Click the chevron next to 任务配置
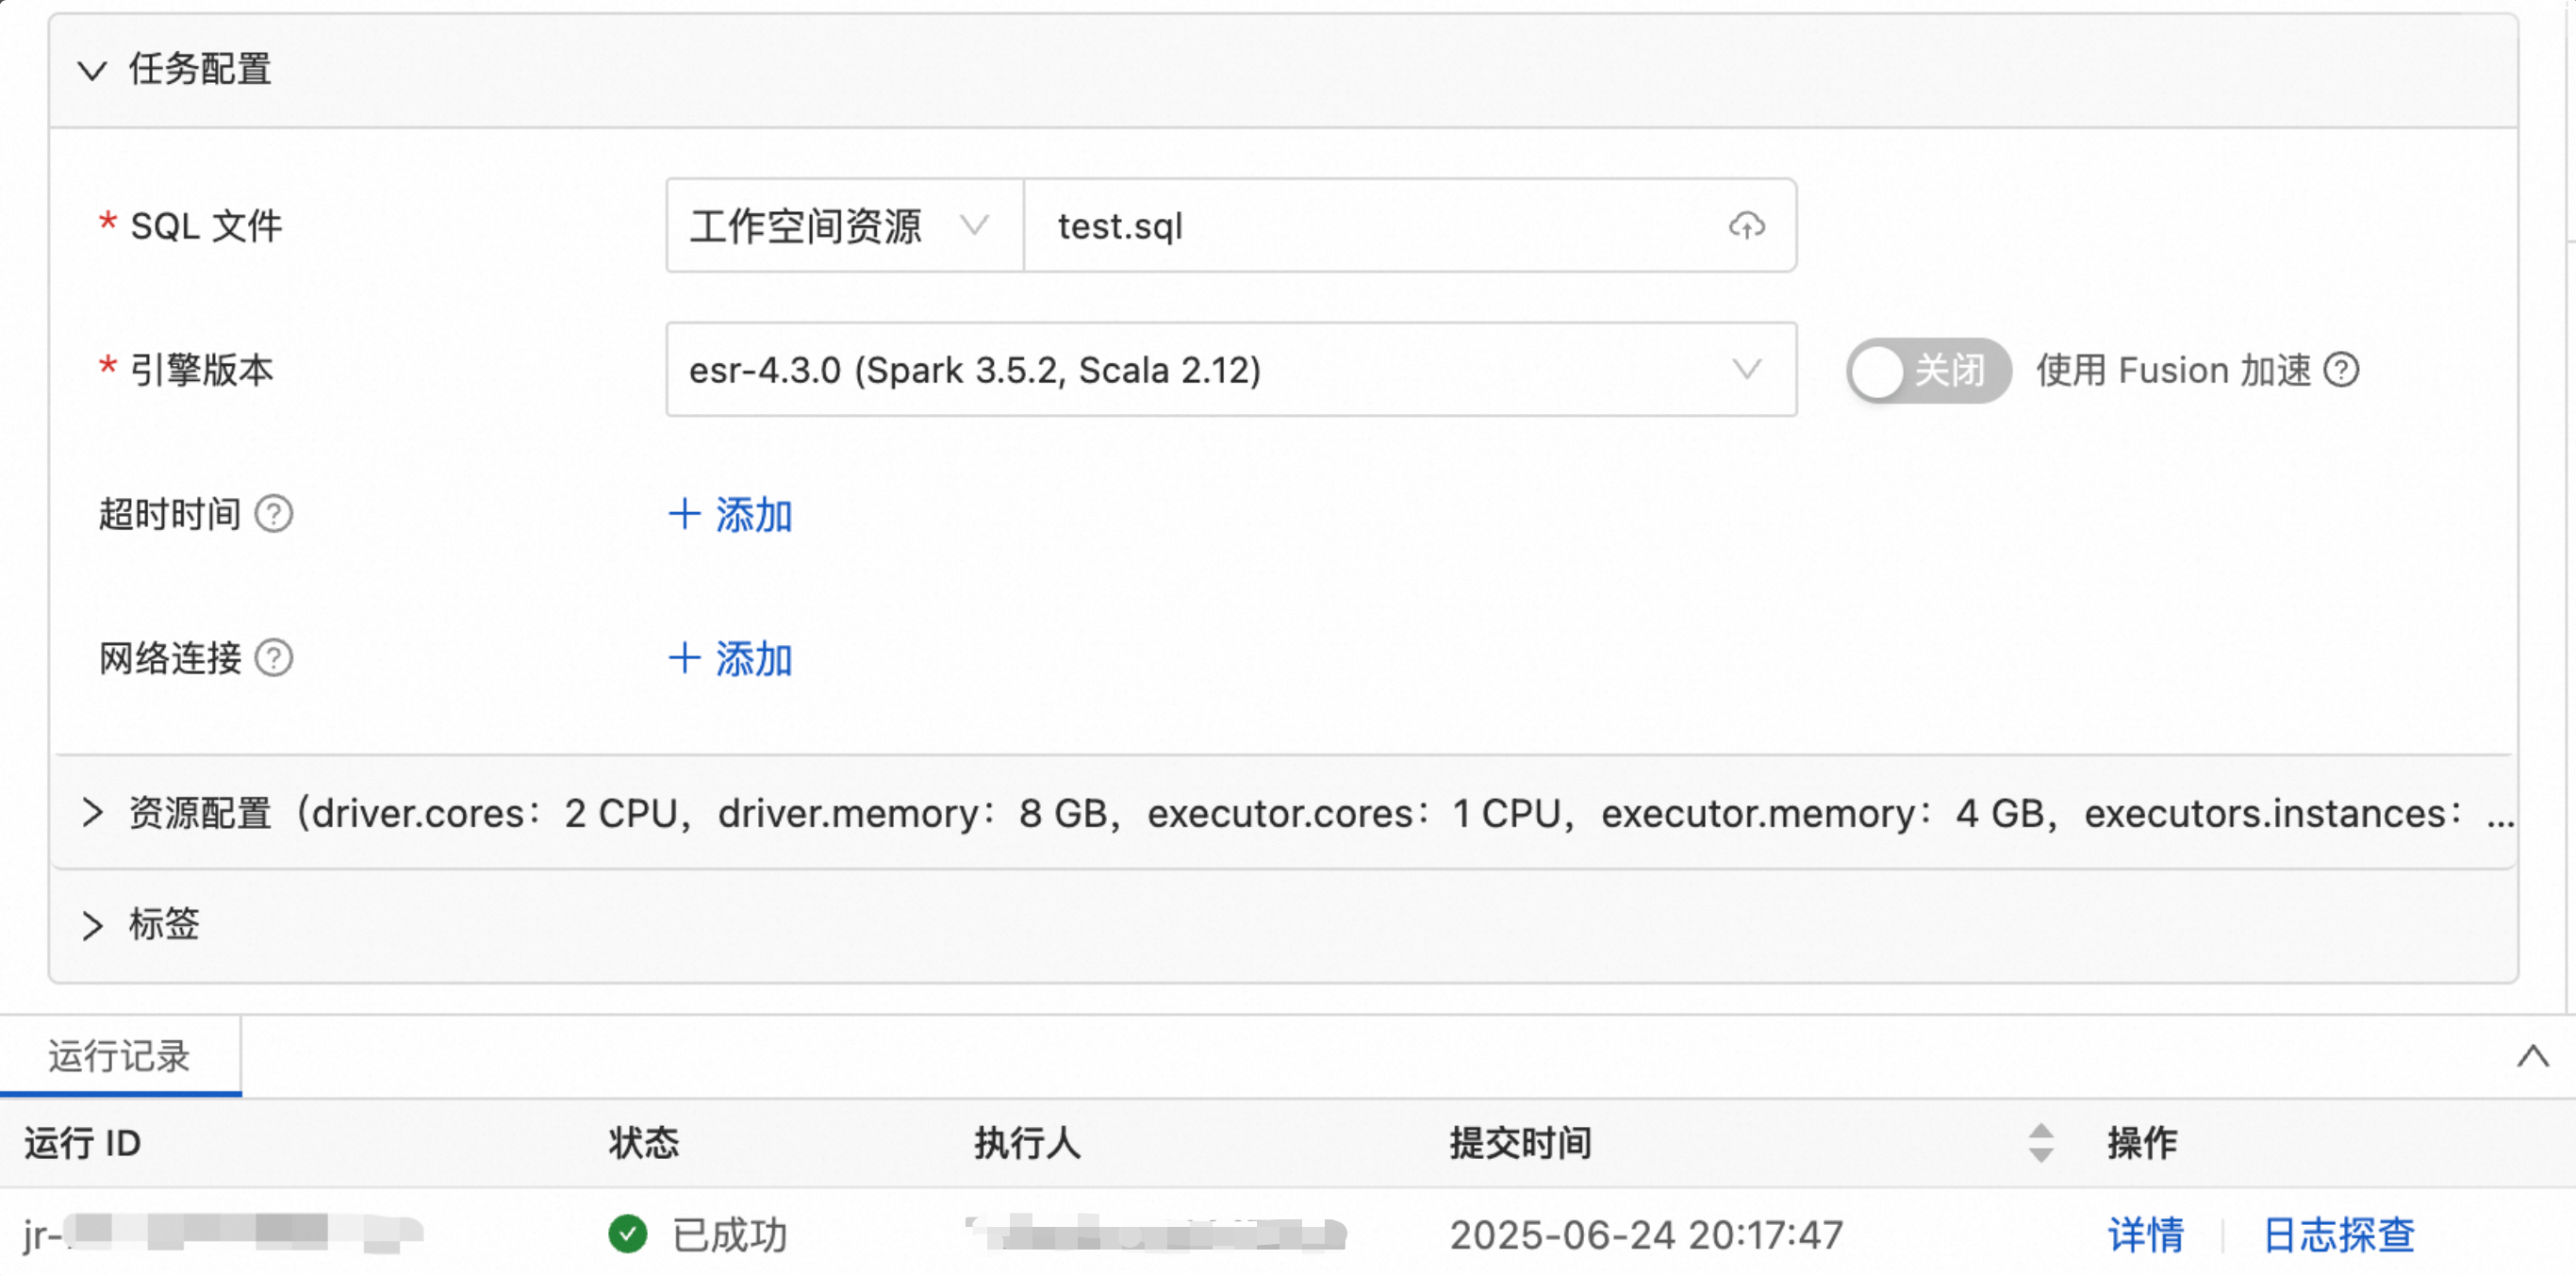Viewport: 2576px width, 1275px height. click(93, 70)
